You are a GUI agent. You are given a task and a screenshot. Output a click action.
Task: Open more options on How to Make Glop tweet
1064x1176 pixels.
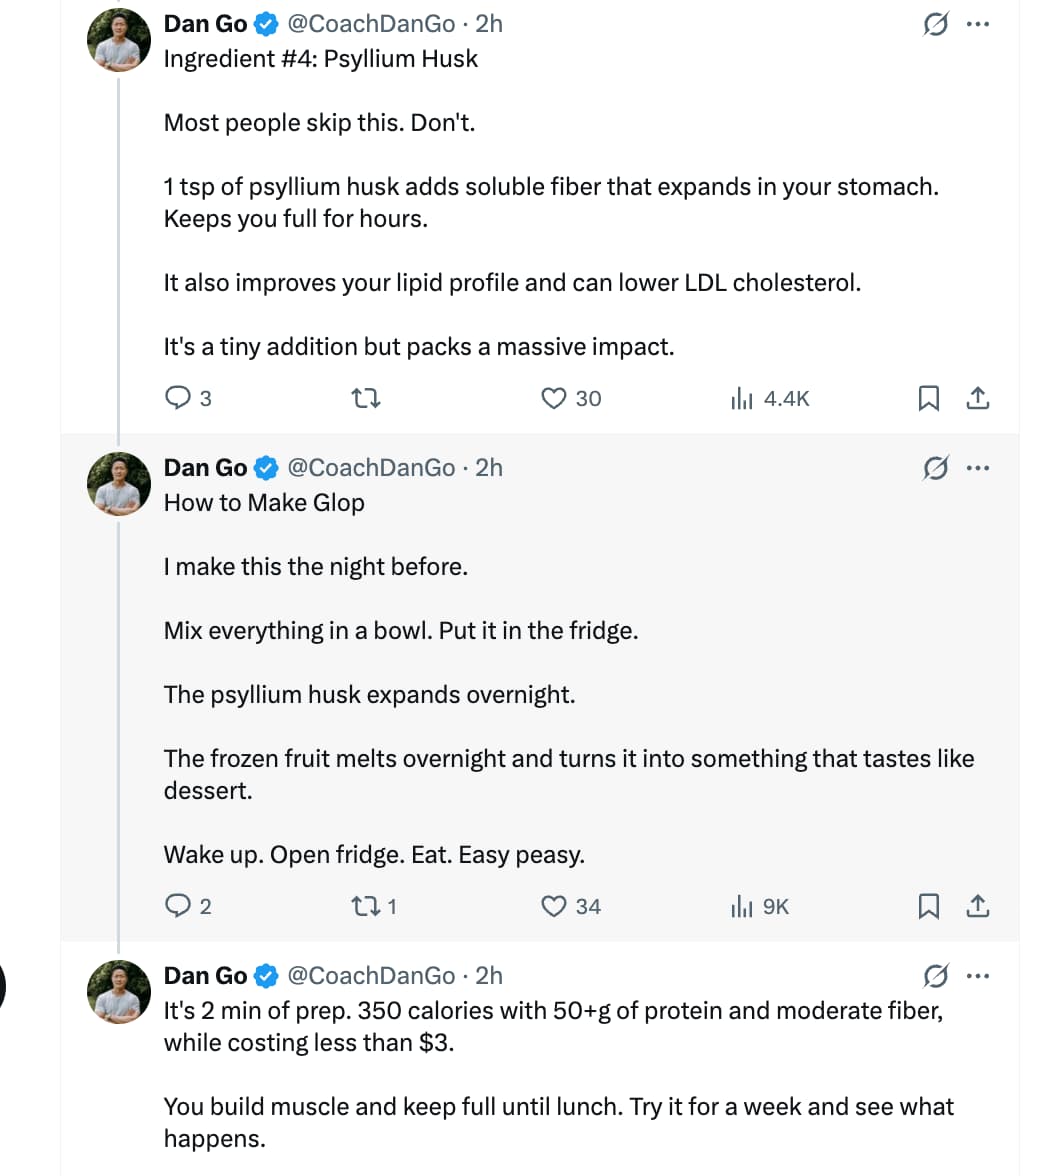point(979,468)
